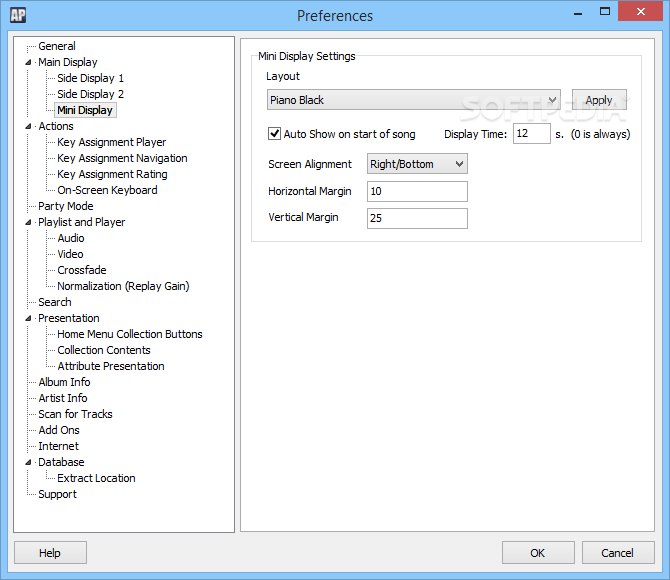Image resolution: width=670 pixels, height=580 pixels.
Task: Select Side Display 2 tree item
Action: pos(91,94)
